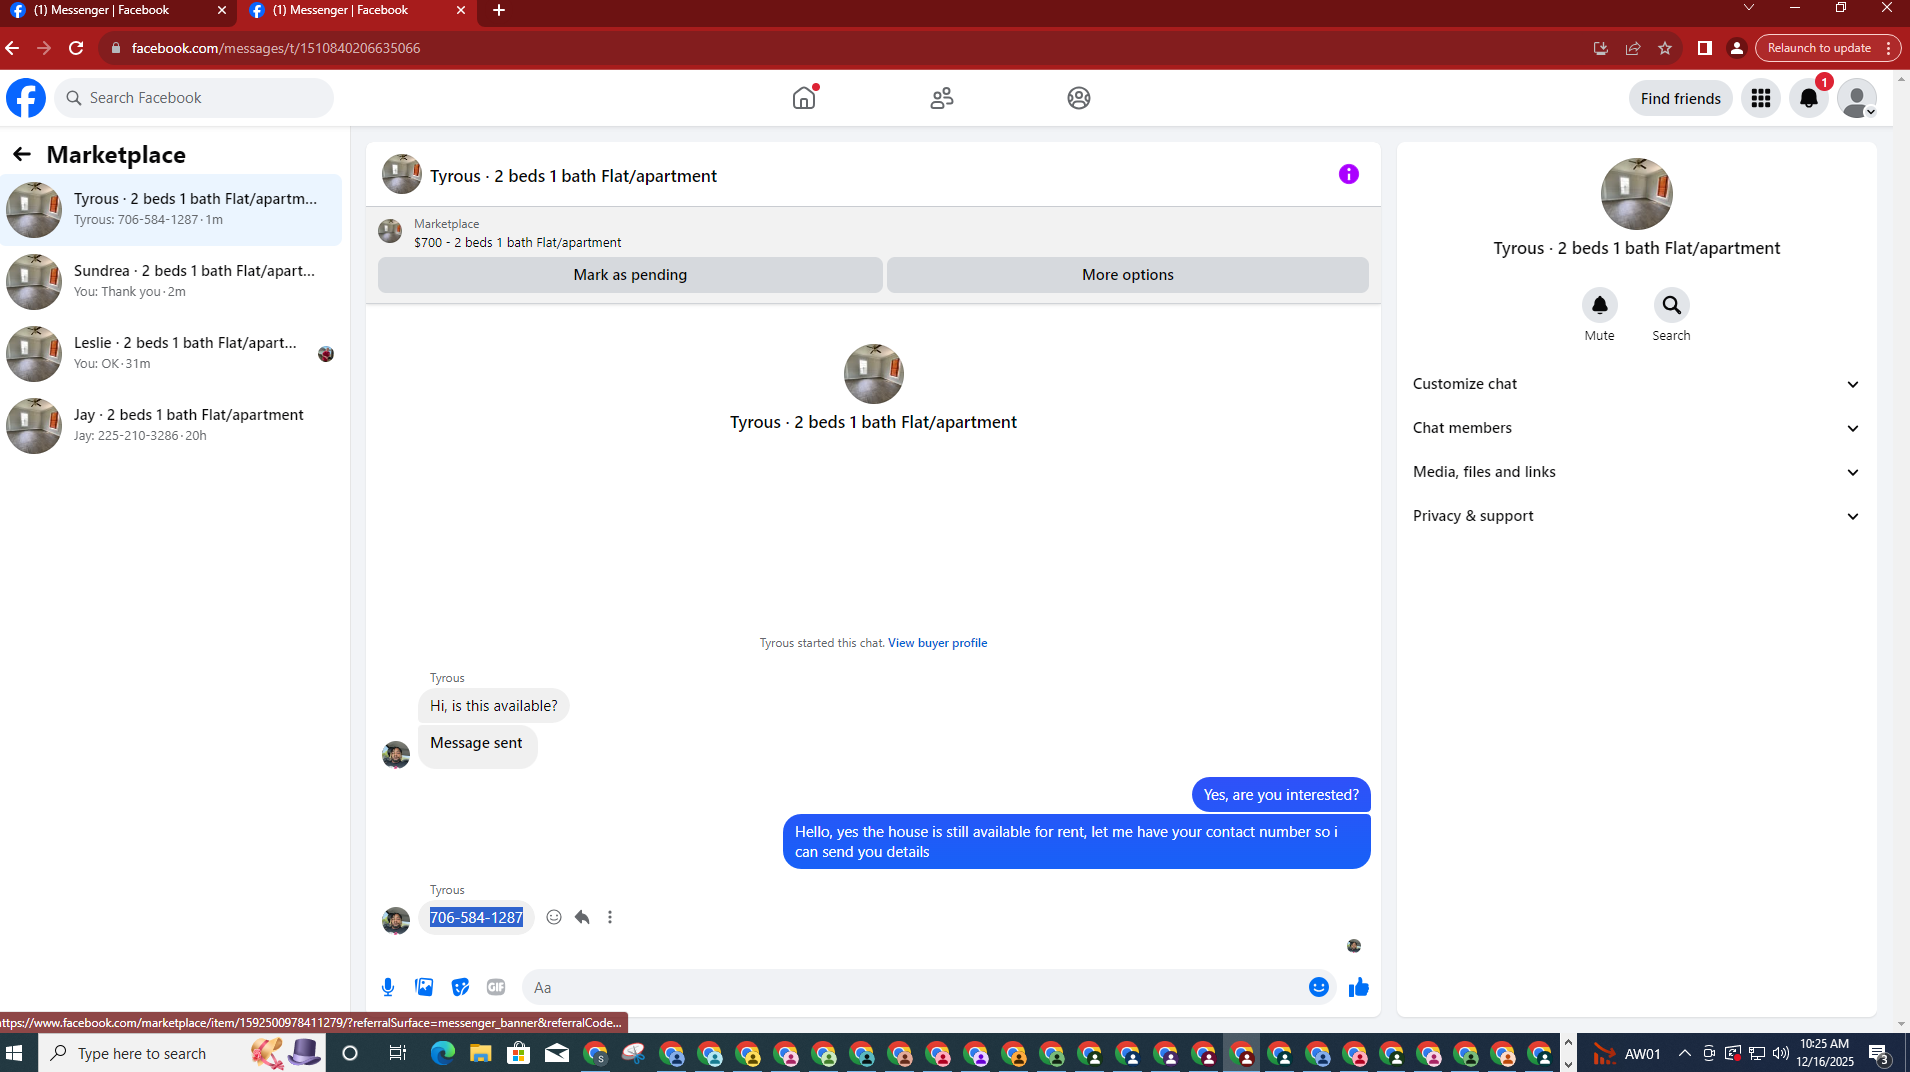
Task: Open the Windows Start menu
Action: [14, 1053]
